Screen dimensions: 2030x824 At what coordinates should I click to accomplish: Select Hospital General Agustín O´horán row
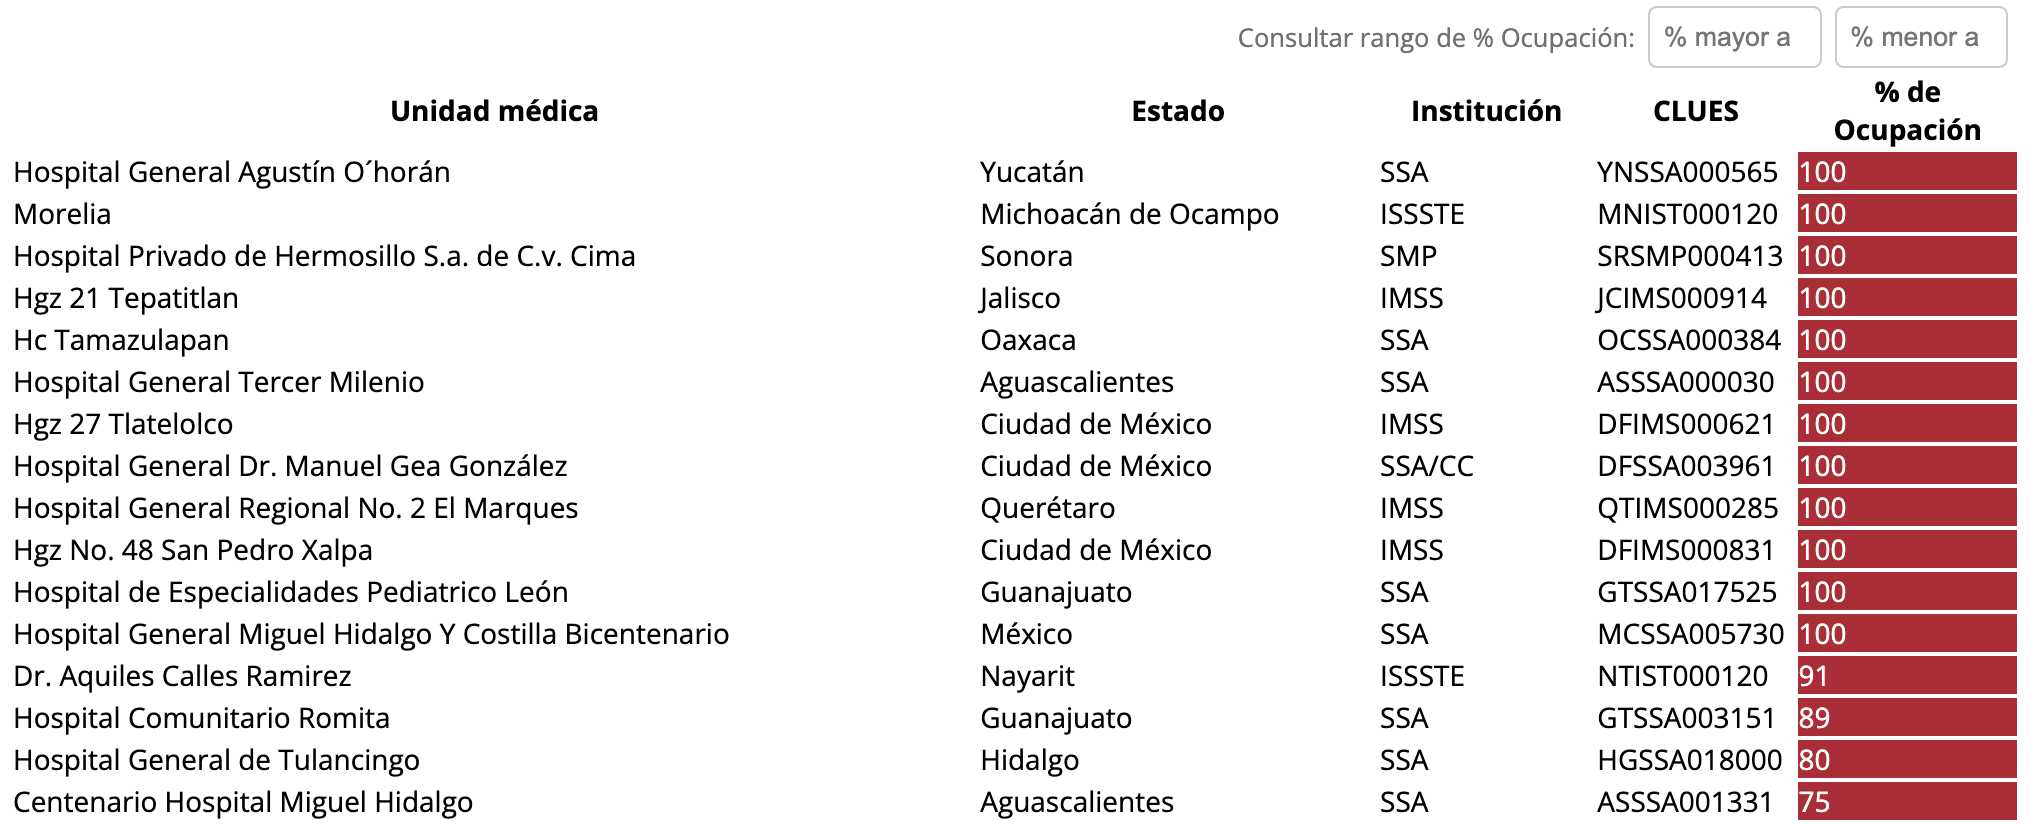tap(232, 172)
